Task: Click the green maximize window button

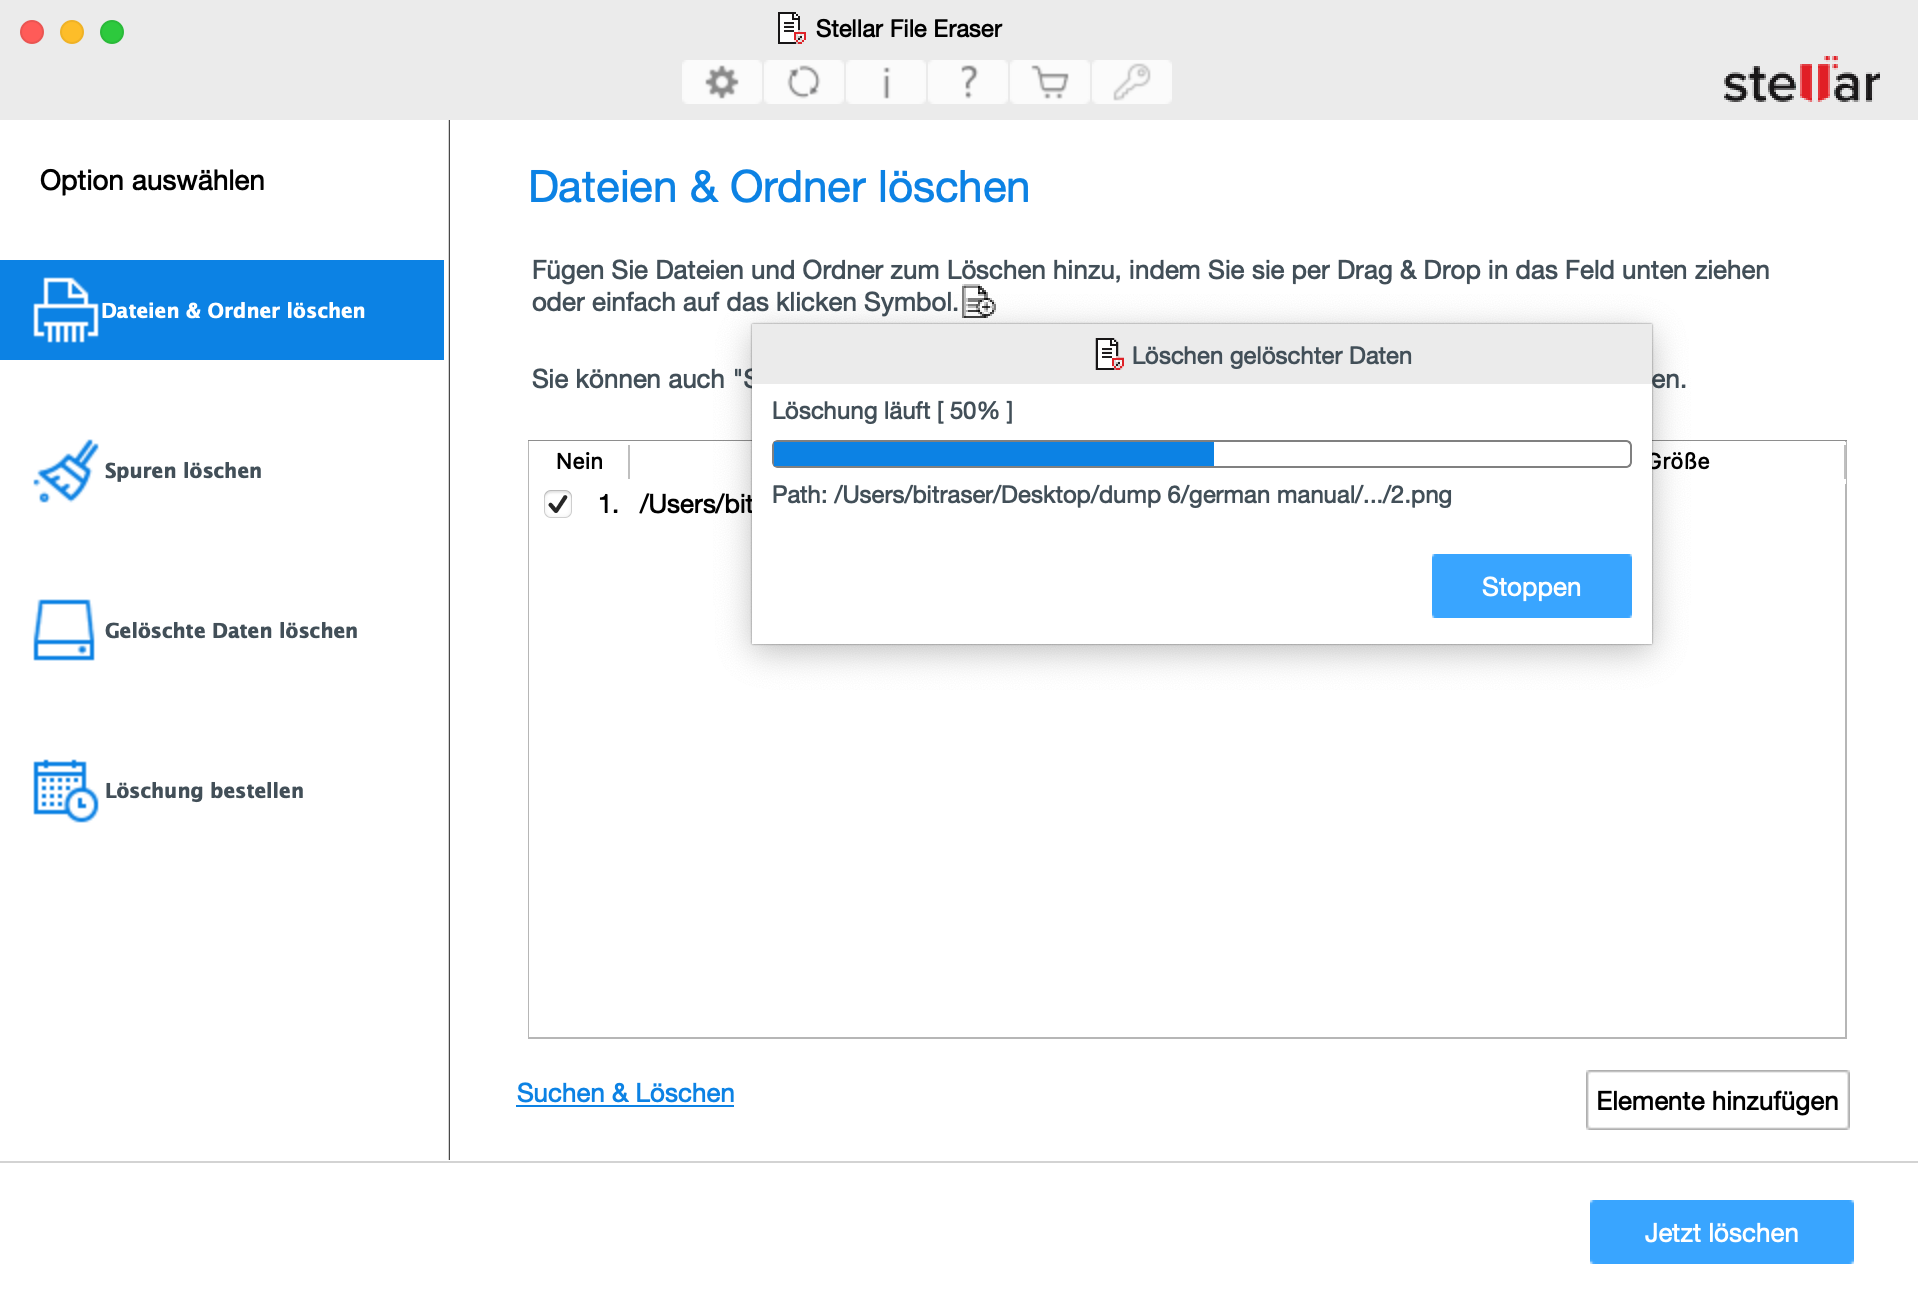Action: [112, 32]
